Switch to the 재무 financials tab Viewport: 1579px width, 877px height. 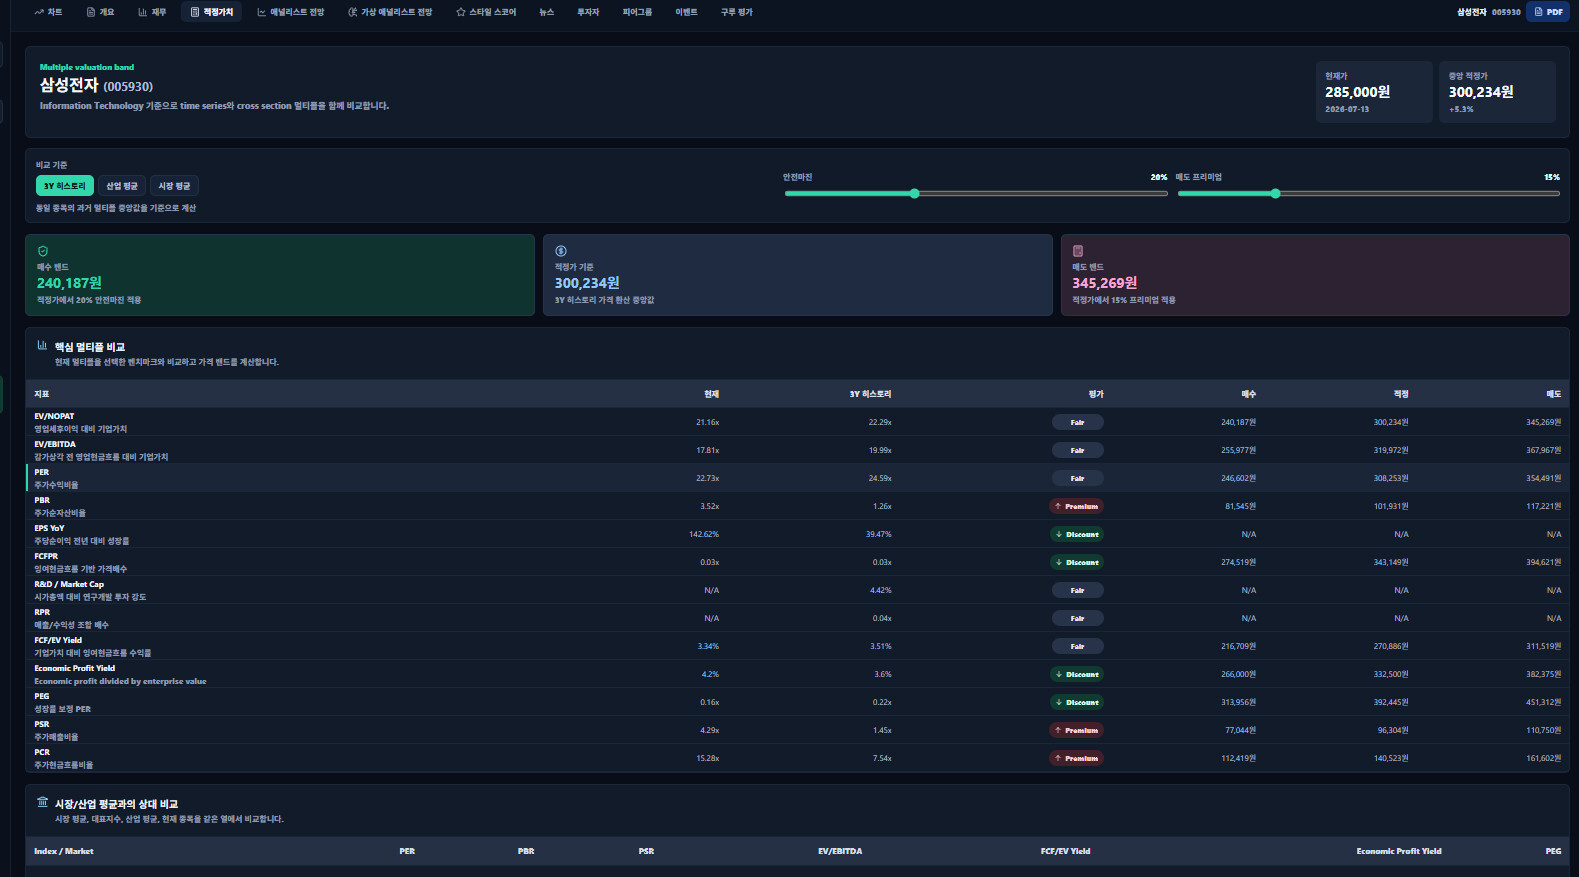[x=152, y=12]
